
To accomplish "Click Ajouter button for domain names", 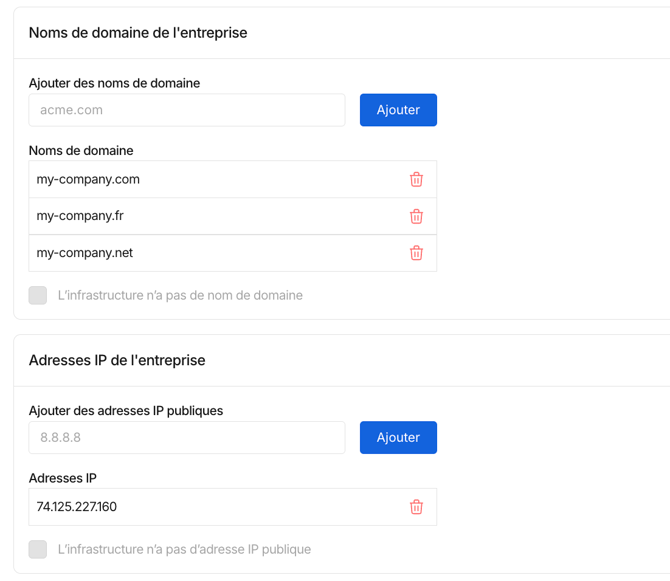I will (398, 110).
